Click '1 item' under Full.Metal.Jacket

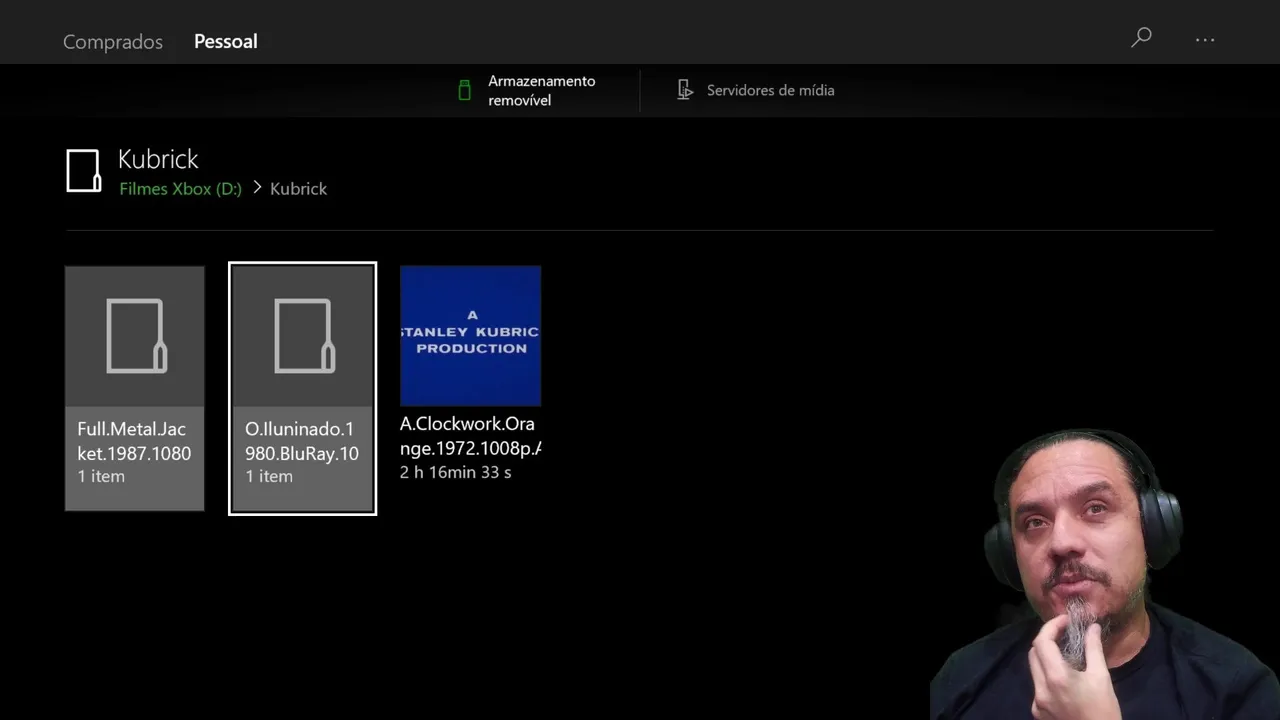coord(101,476)
